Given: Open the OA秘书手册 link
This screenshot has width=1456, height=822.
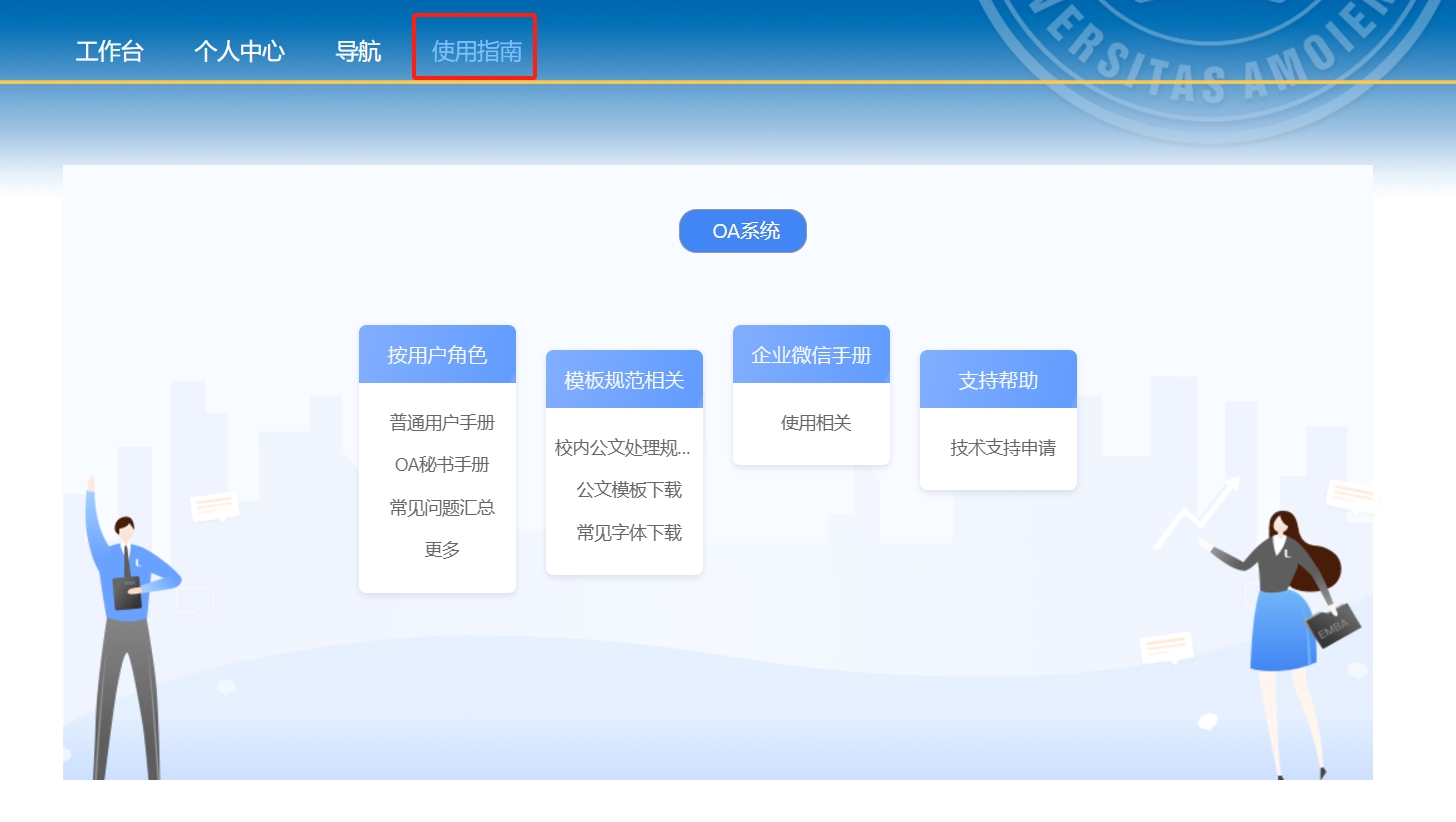Looking at the screenshot, I should [442, 465].
